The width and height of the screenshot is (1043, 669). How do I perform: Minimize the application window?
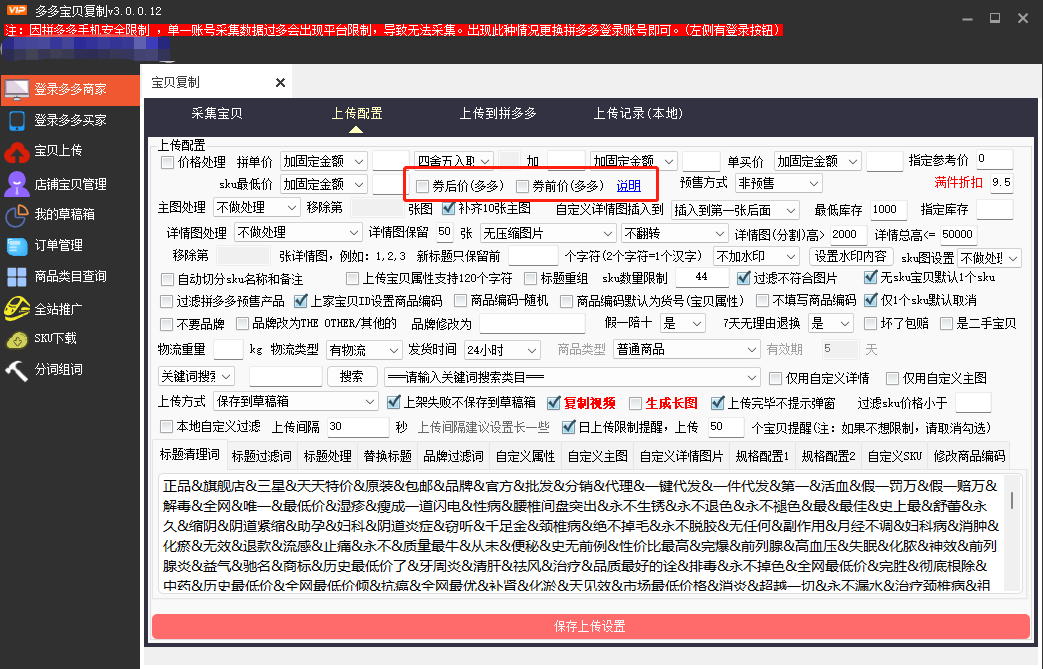(968, 19)
